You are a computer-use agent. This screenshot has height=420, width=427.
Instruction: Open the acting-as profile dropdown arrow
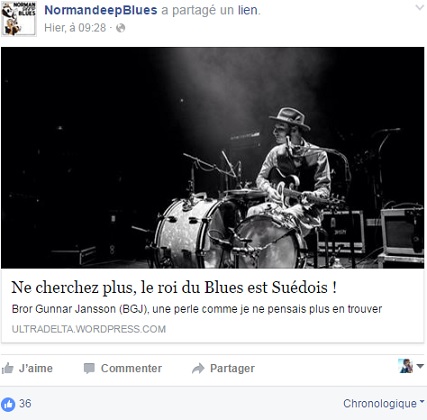pyautogui.click(x=420, y=366)
